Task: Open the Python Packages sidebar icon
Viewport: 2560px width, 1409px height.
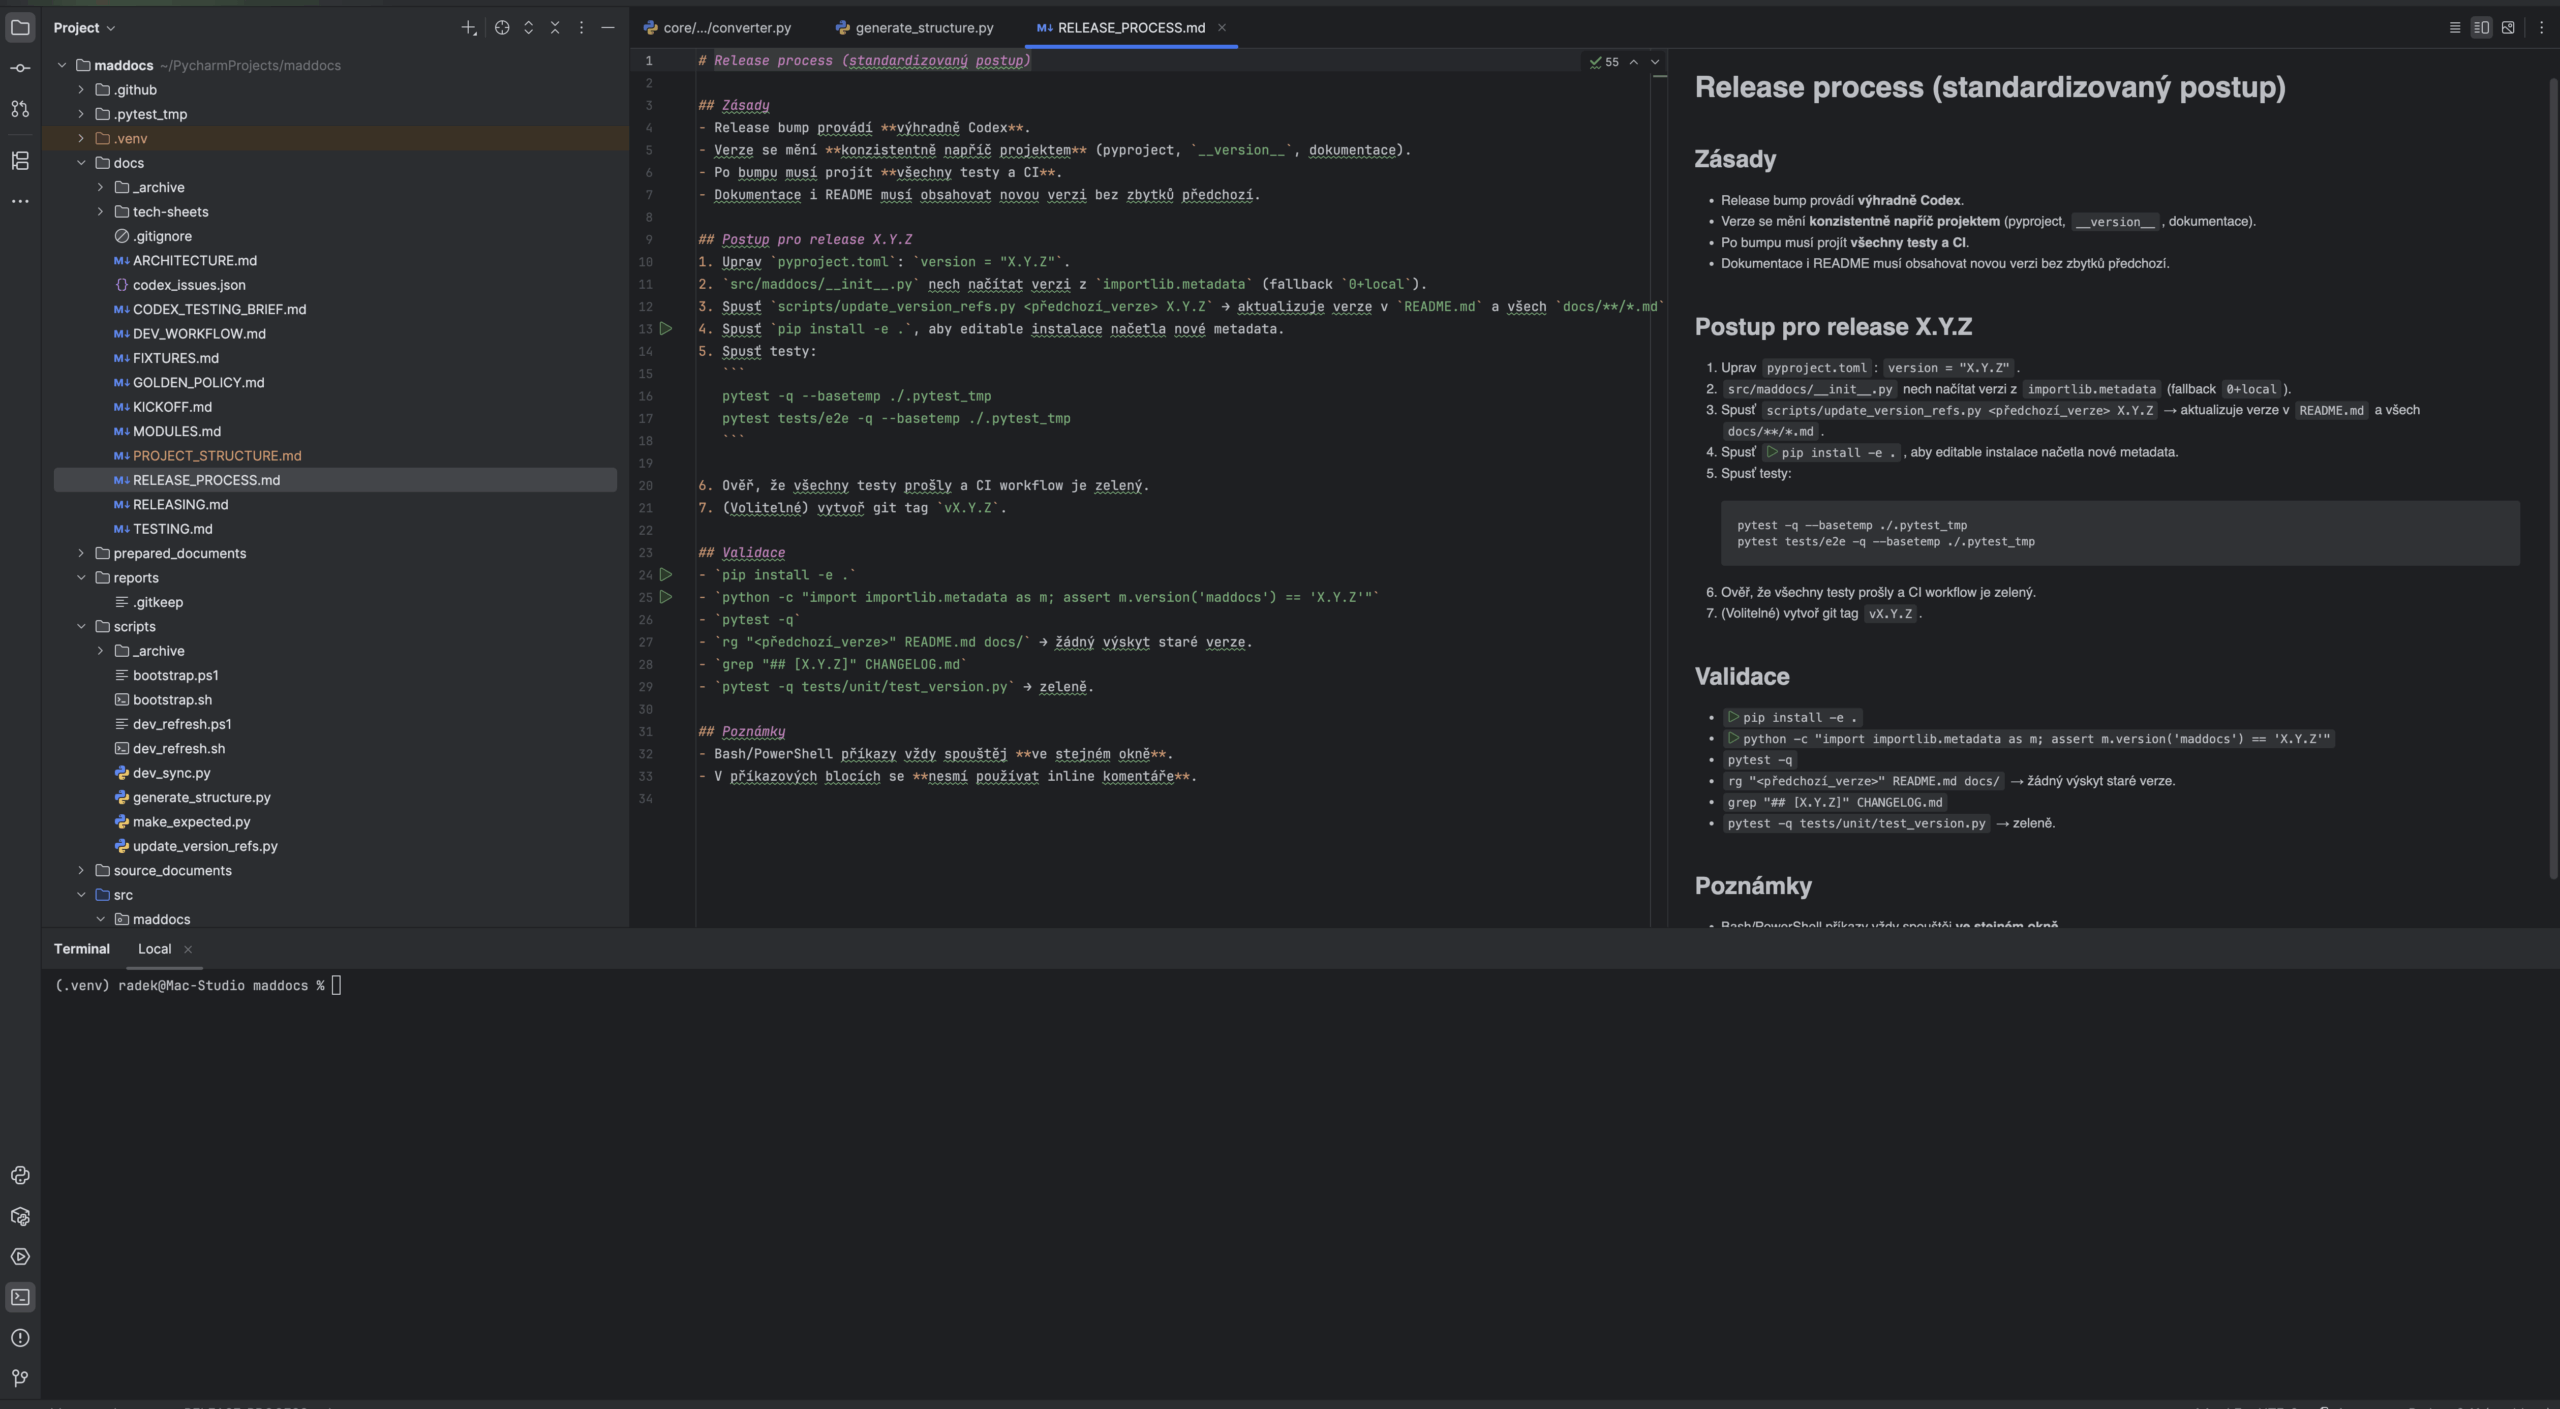Action: point(20,1216)
